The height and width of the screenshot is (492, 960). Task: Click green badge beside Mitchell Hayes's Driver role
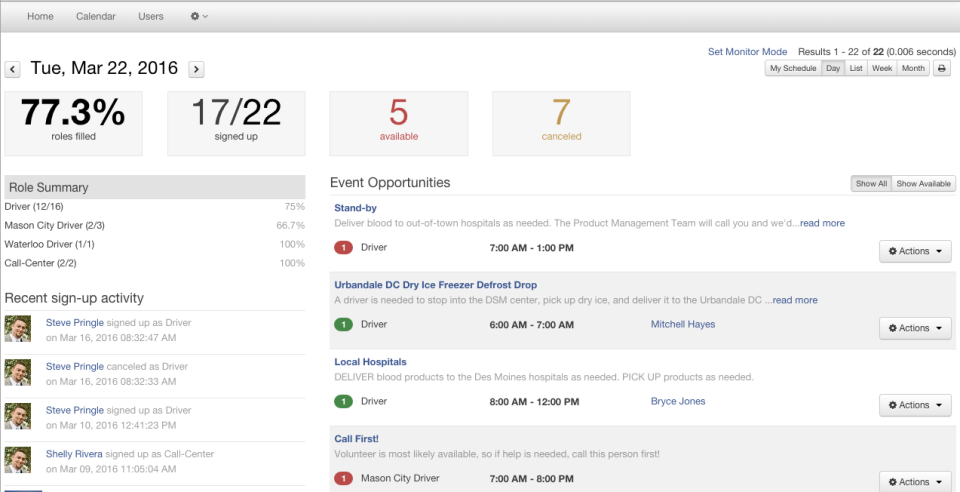pos(343,324)
